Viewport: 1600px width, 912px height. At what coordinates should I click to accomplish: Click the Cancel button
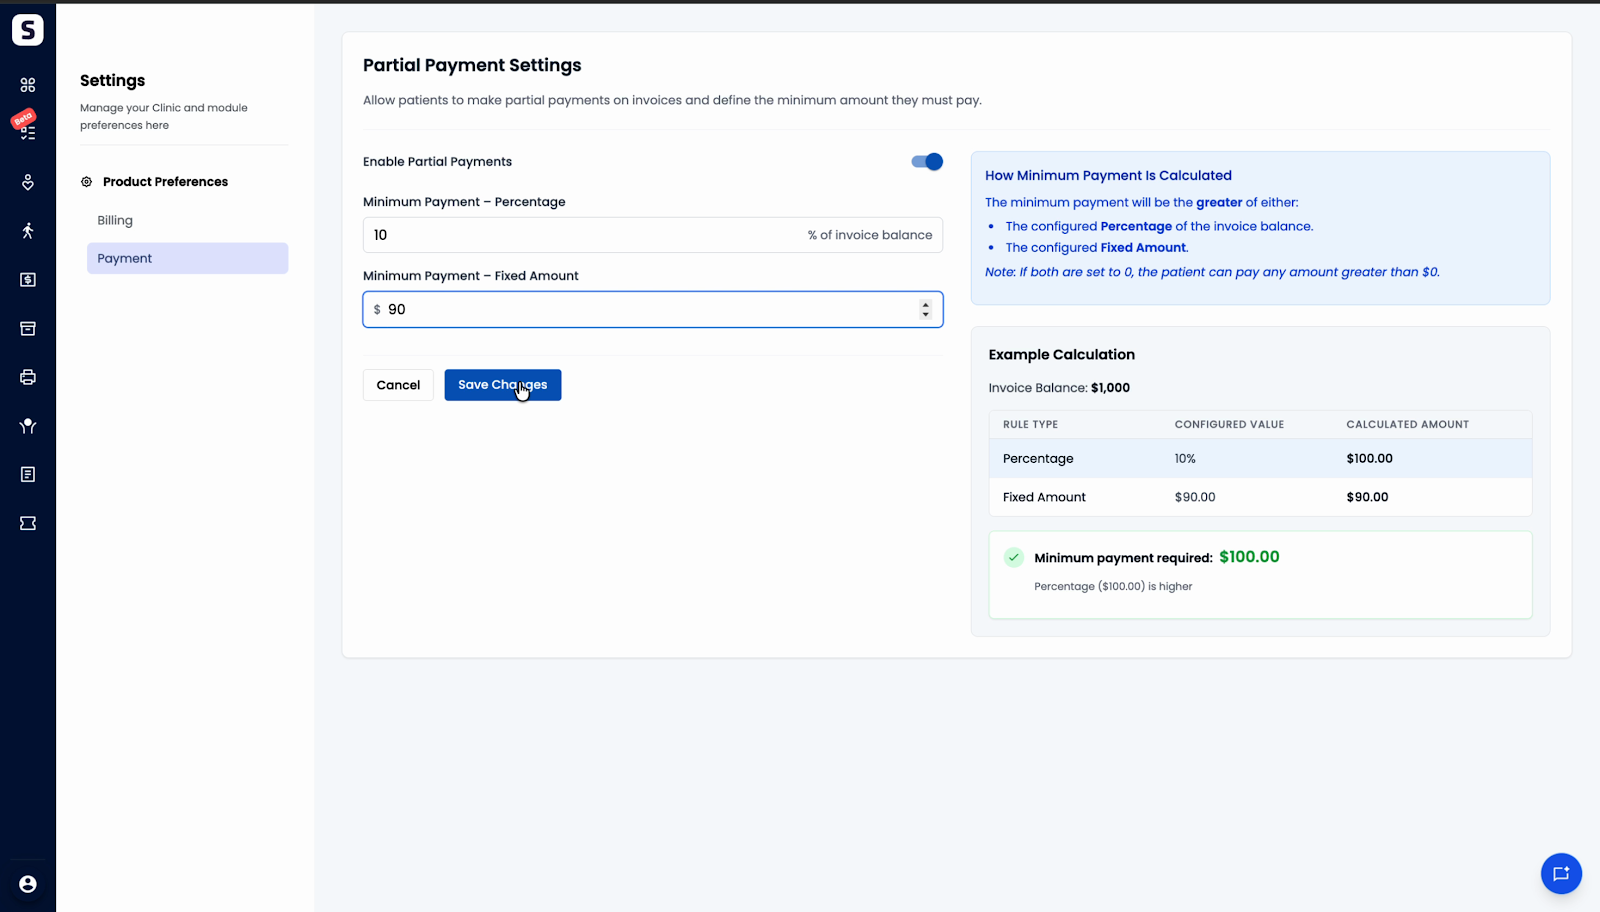pos(398,385)
